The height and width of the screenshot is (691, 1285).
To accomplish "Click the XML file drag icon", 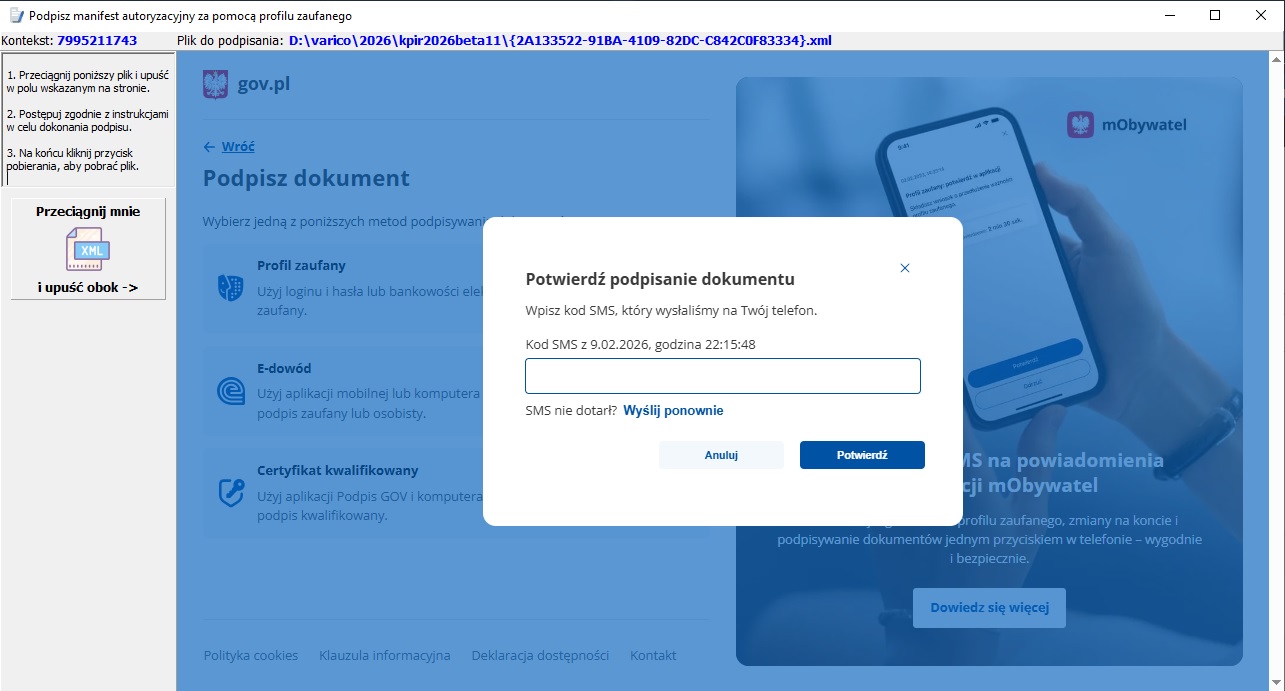I will [88, 249].
